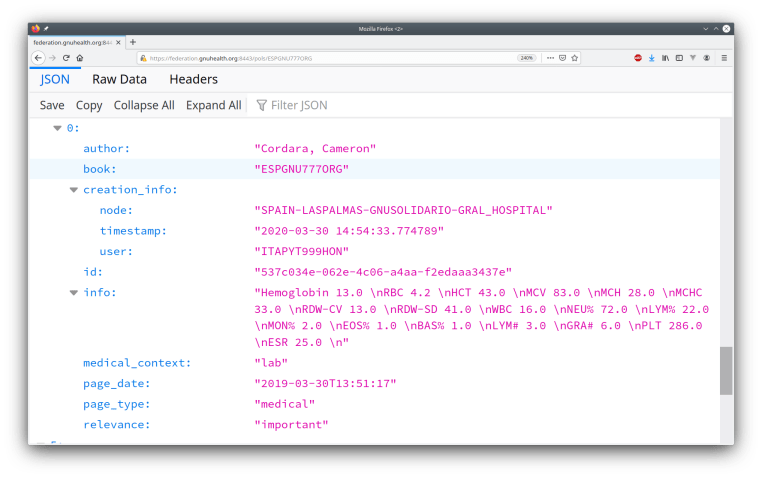The height and width of the screenshot is (478, 762).
Task: Open the Library bookmarks icon
Action: [665, 58]
